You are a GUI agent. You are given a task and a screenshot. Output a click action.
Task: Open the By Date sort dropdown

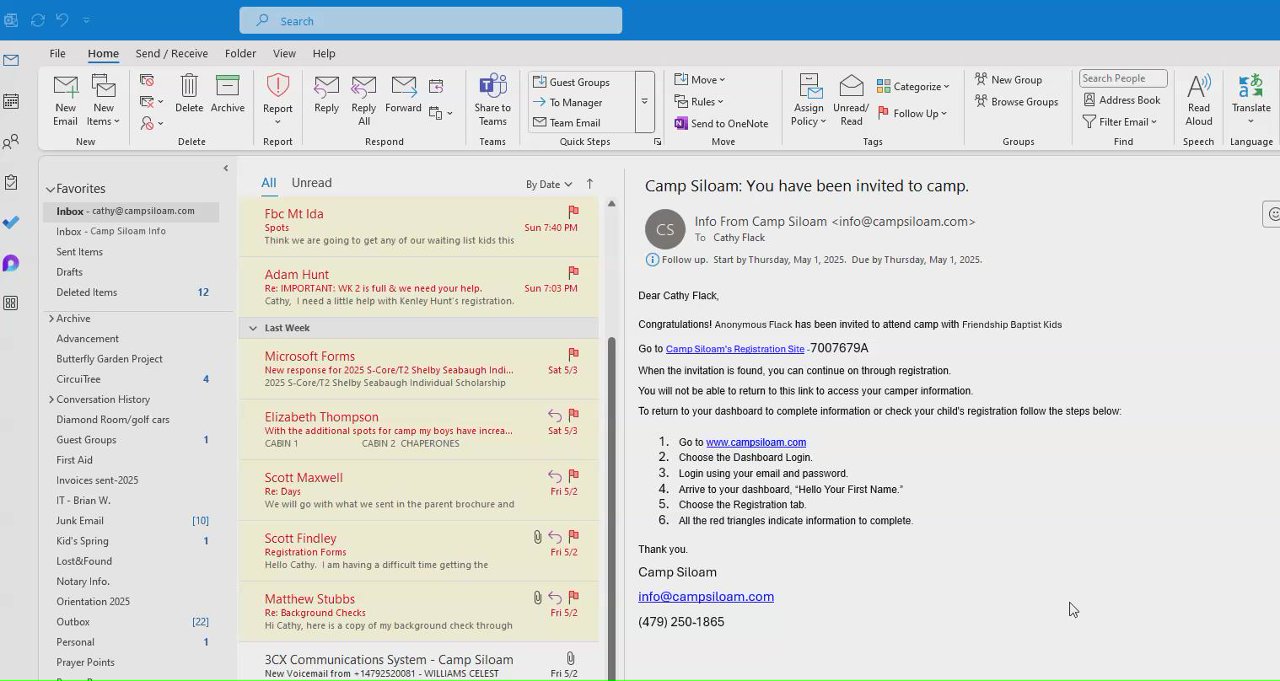549,184
